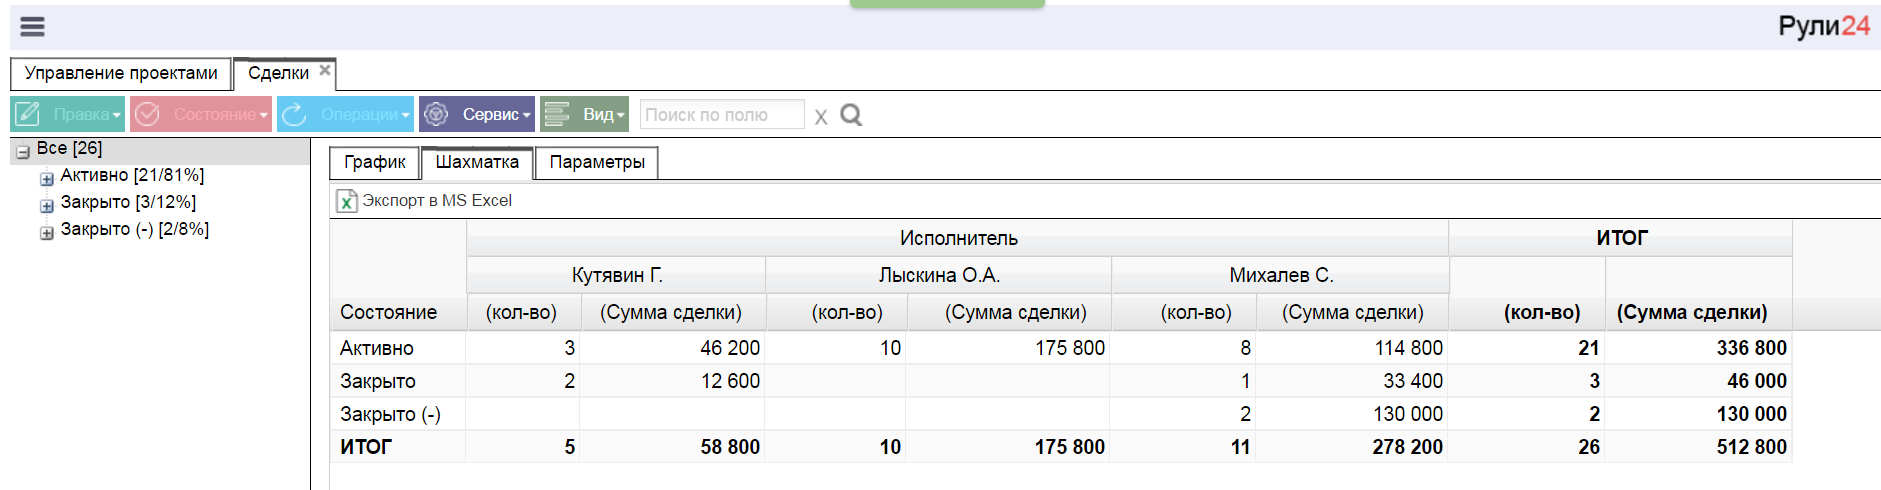Open the Правка dropdown menu

point(68,114)
